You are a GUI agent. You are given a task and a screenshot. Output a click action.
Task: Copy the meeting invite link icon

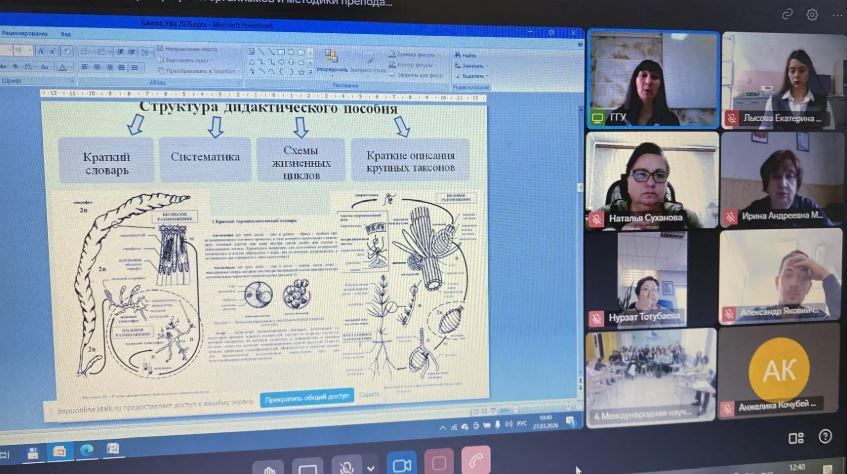[787, 14]
